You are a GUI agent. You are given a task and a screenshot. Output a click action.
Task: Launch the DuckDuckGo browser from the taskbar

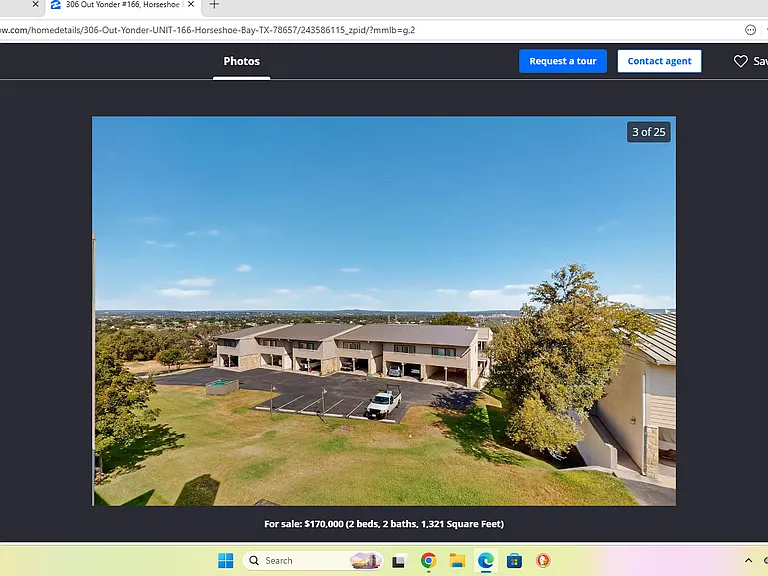543,560
